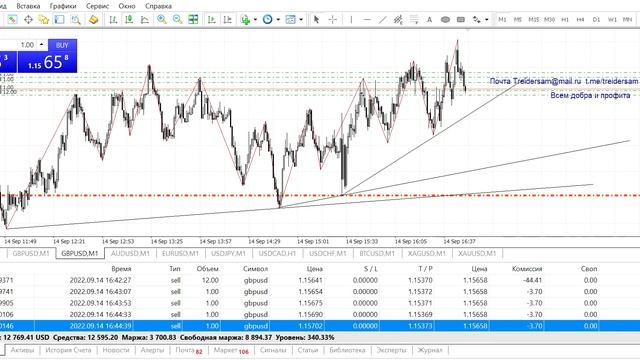Click the buy price 1.15 65 panel
This screenshot has width=640, height=360.
click(x=47, y=62)
